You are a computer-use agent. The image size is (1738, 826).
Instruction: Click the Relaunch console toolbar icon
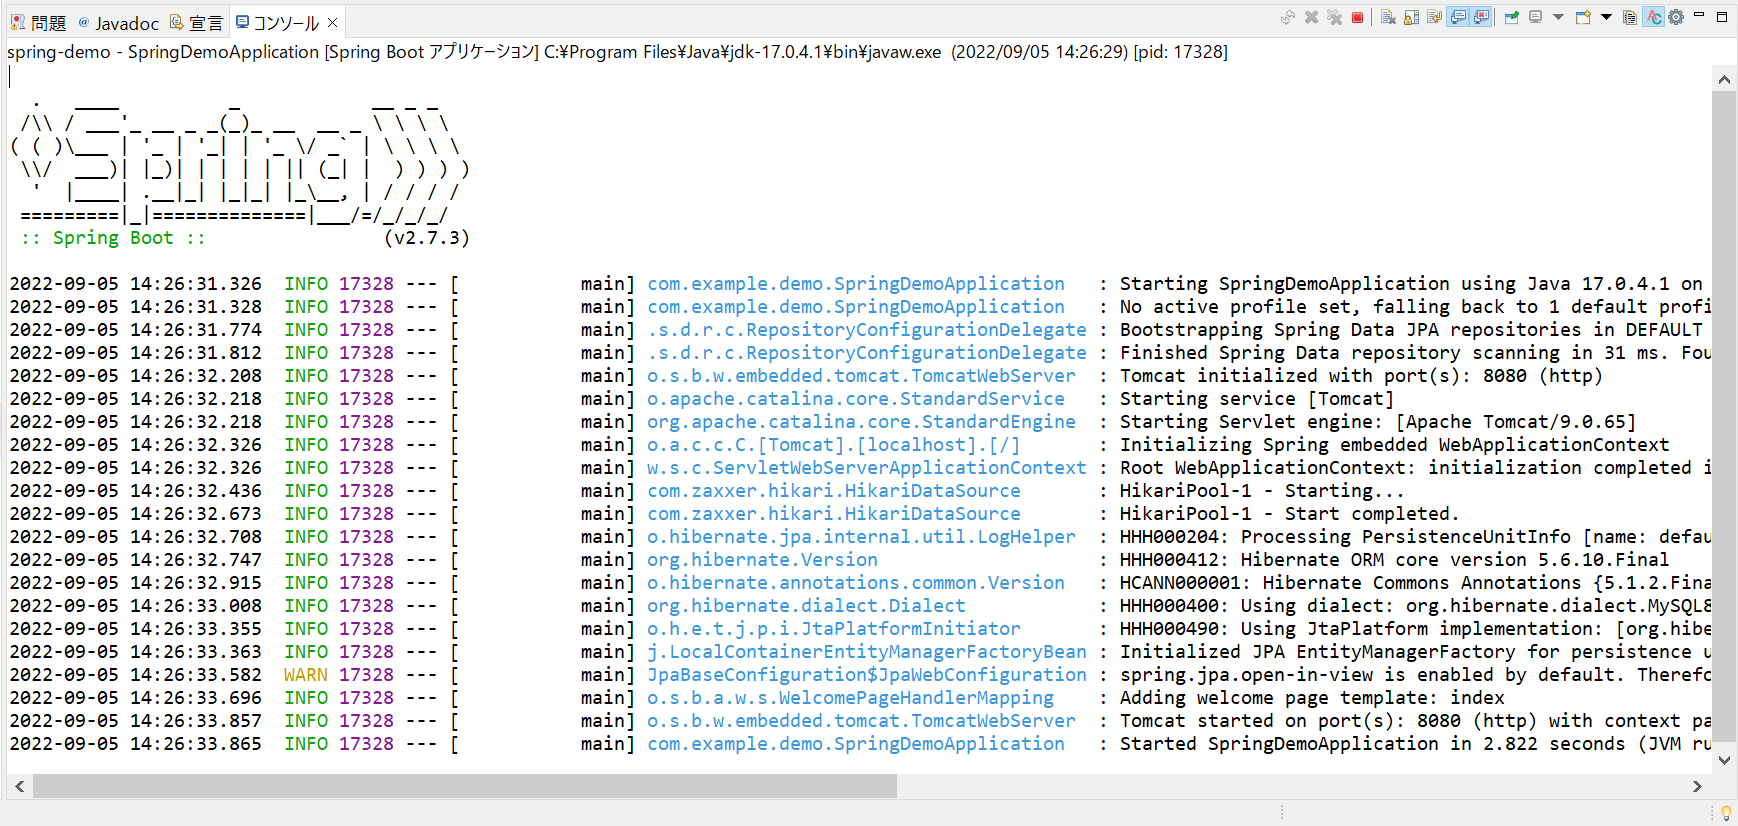click(1288, 17)
